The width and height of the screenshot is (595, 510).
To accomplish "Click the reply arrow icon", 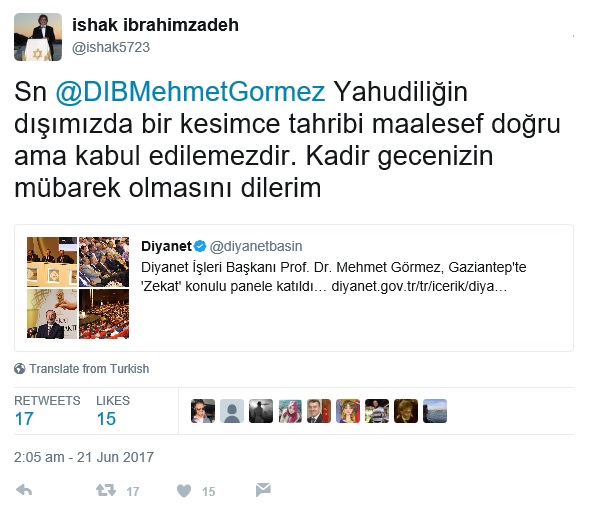I will 24,490.
